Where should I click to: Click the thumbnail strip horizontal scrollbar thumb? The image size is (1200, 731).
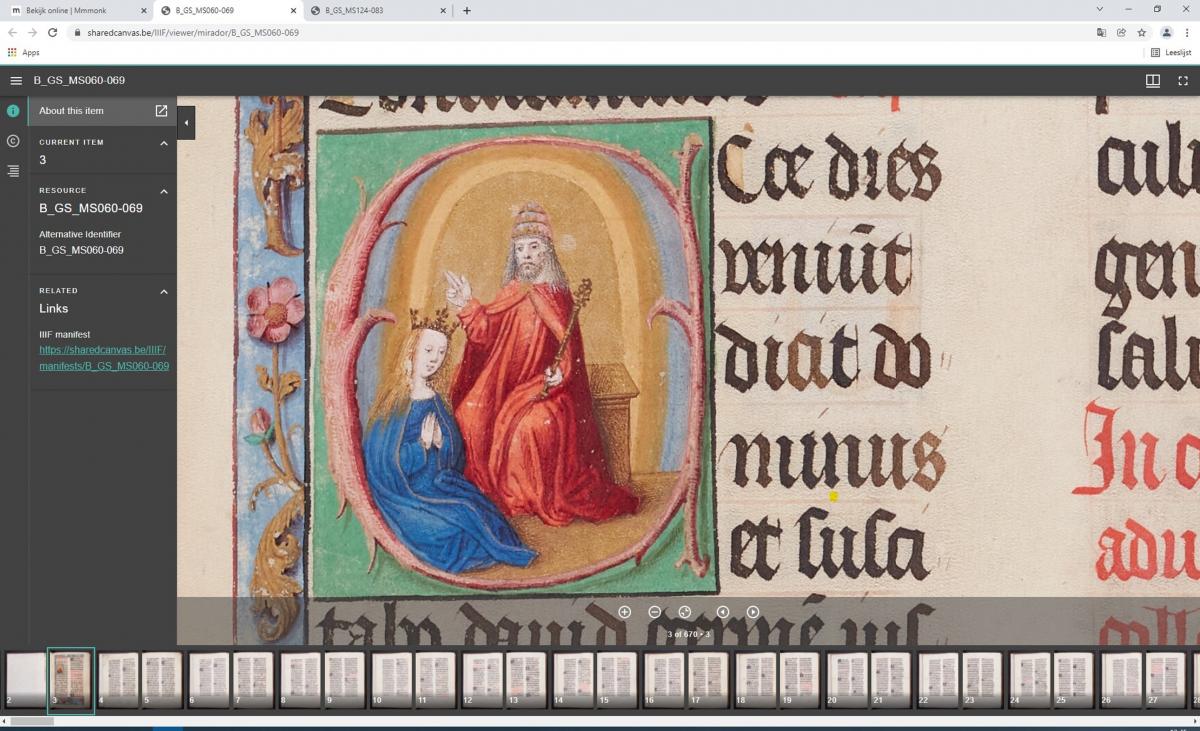32,721
